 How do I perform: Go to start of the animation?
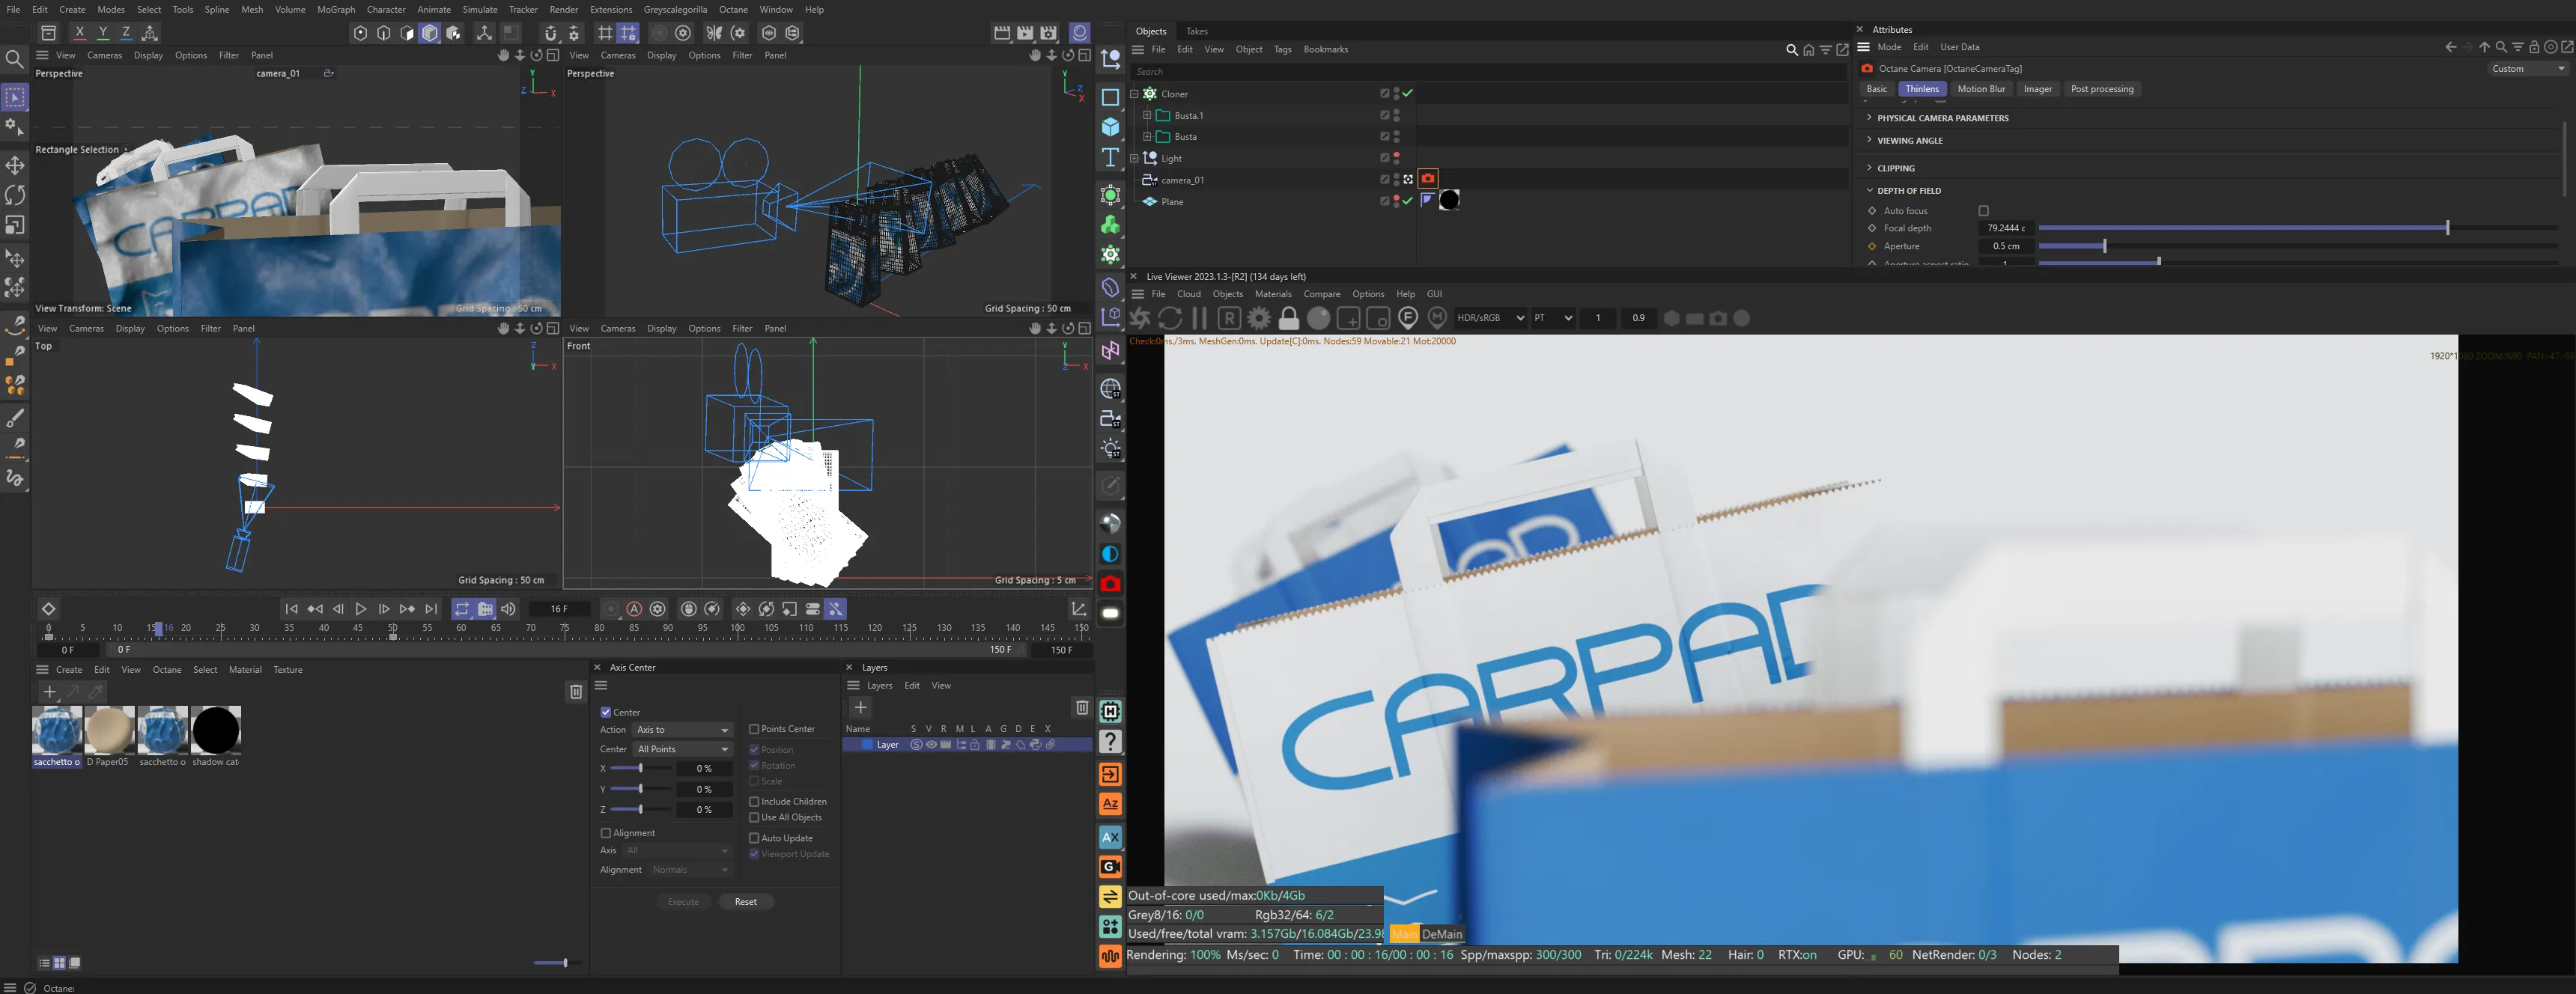click(291, 609)
